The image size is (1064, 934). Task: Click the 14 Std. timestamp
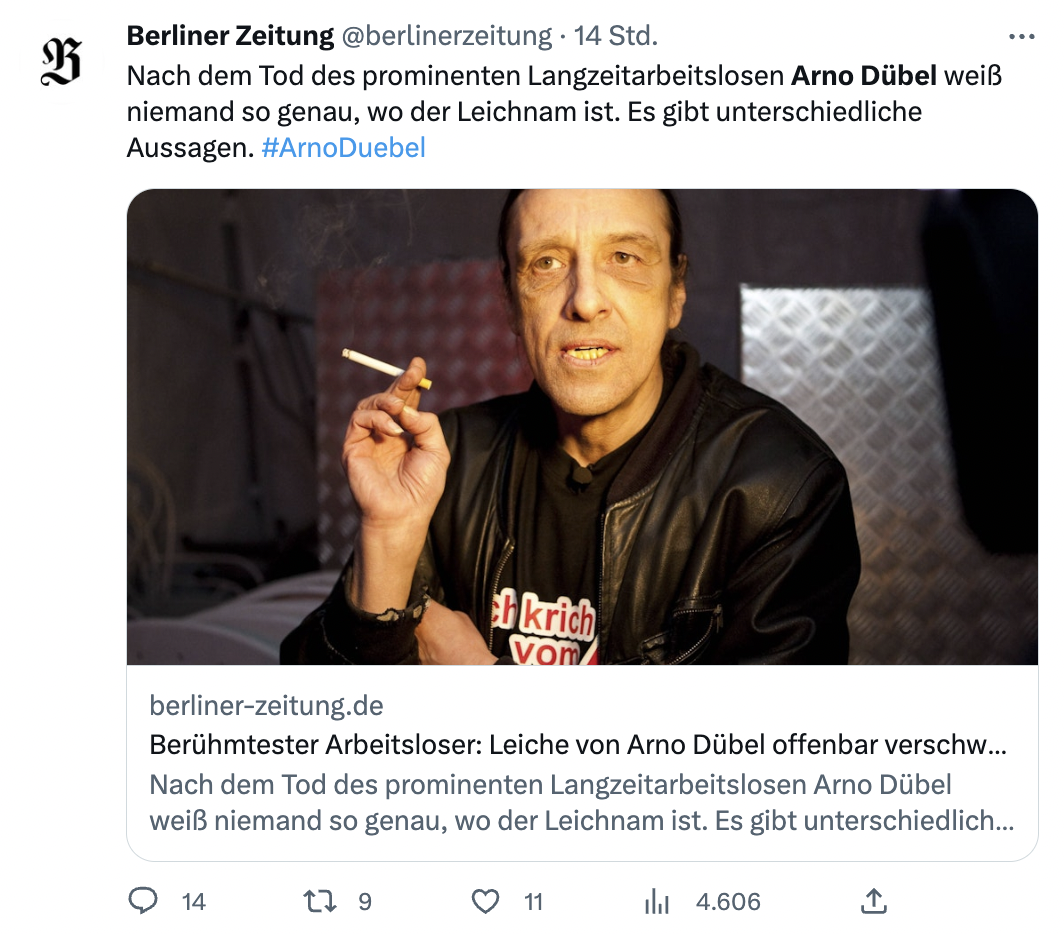616,37
